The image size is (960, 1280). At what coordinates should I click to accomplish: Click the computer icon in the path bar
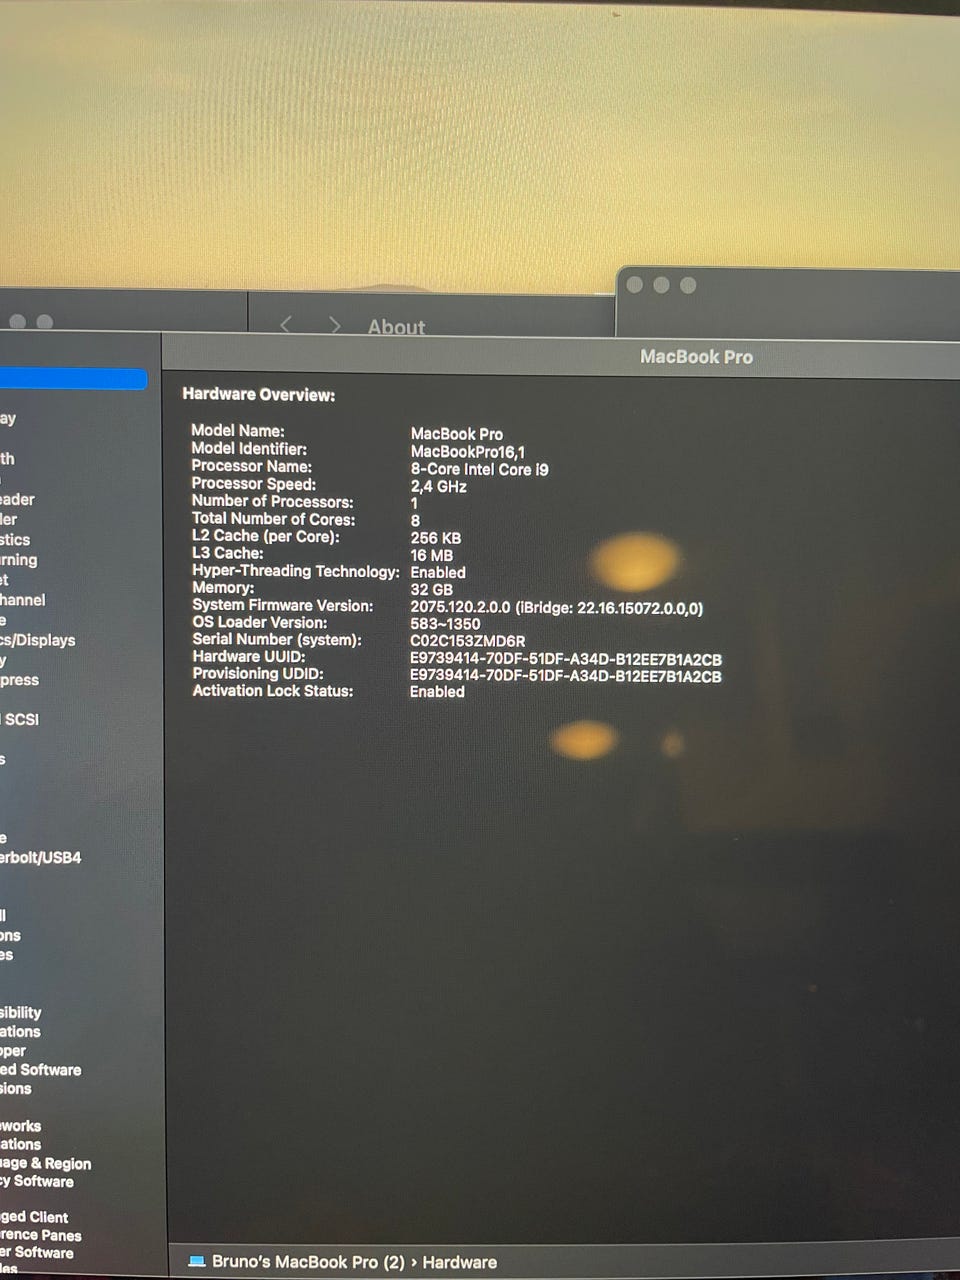coord(197,1261)
